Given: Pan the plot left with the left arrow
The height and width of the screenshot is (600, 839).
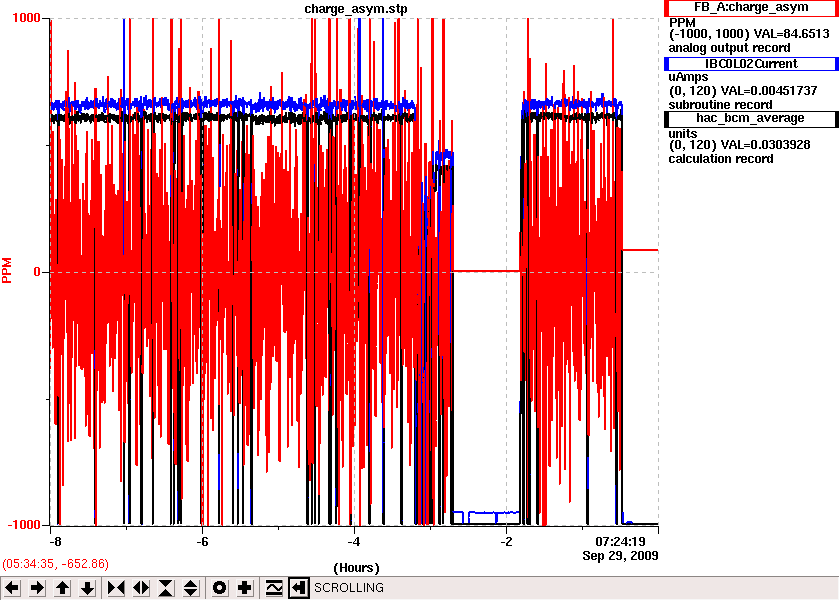Looking at the screenshot, I should pos(12,588).
